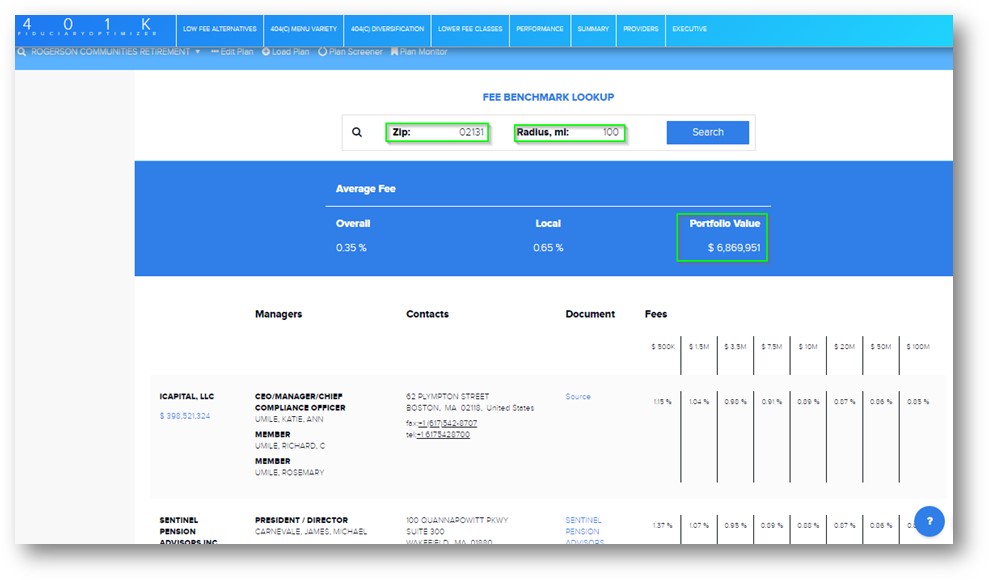Open the blue help question mark button
Image resolution: width=989 pixels, height=580 pixels.
coord(929,521)
